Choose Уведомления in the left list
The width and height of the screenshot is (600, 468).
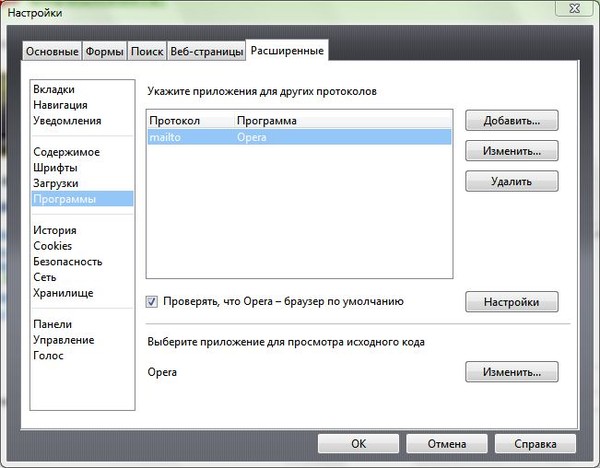[82, 121]
